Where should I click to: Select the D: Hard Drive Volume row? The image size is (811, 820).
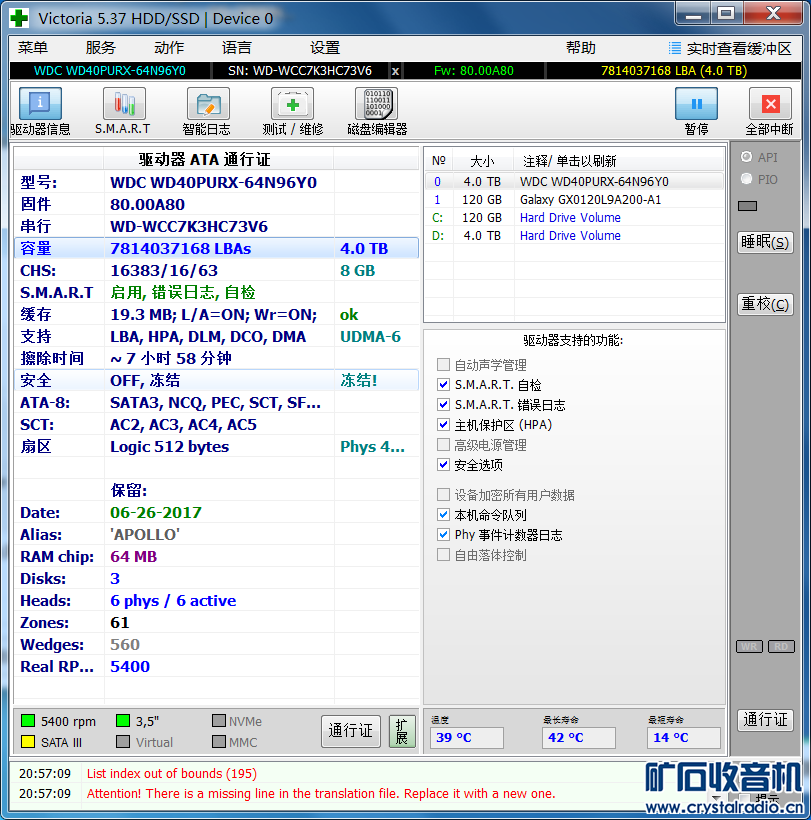coord(574,235)
